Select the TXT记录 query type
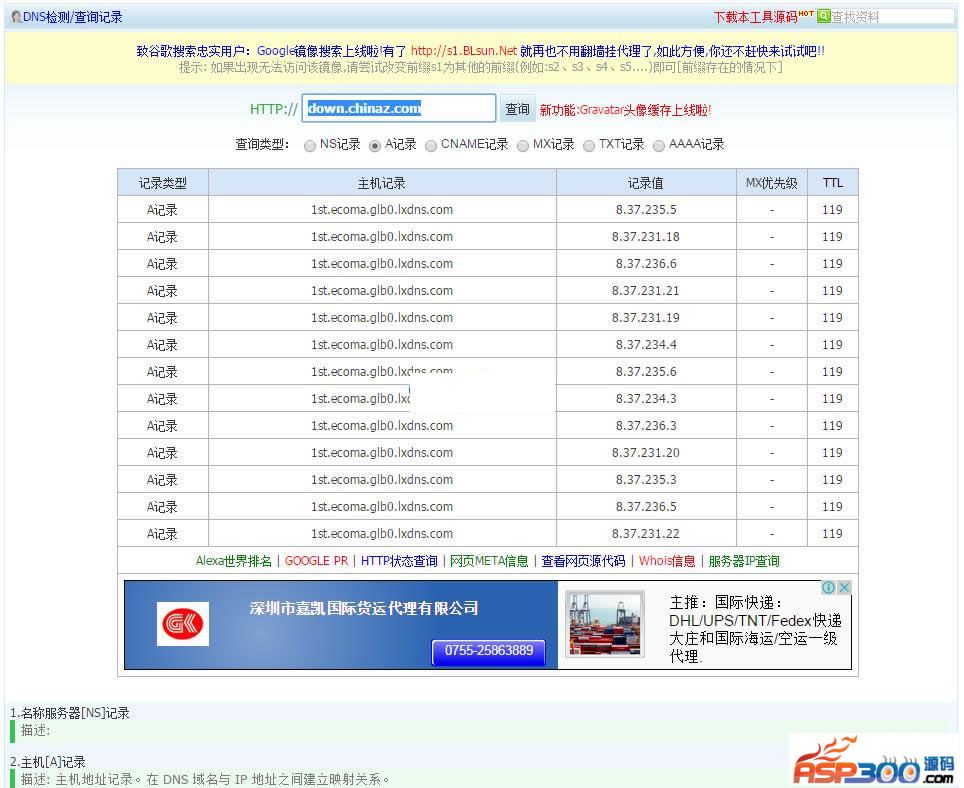Viewport: 964px width, 788px height. coord(589,145)
